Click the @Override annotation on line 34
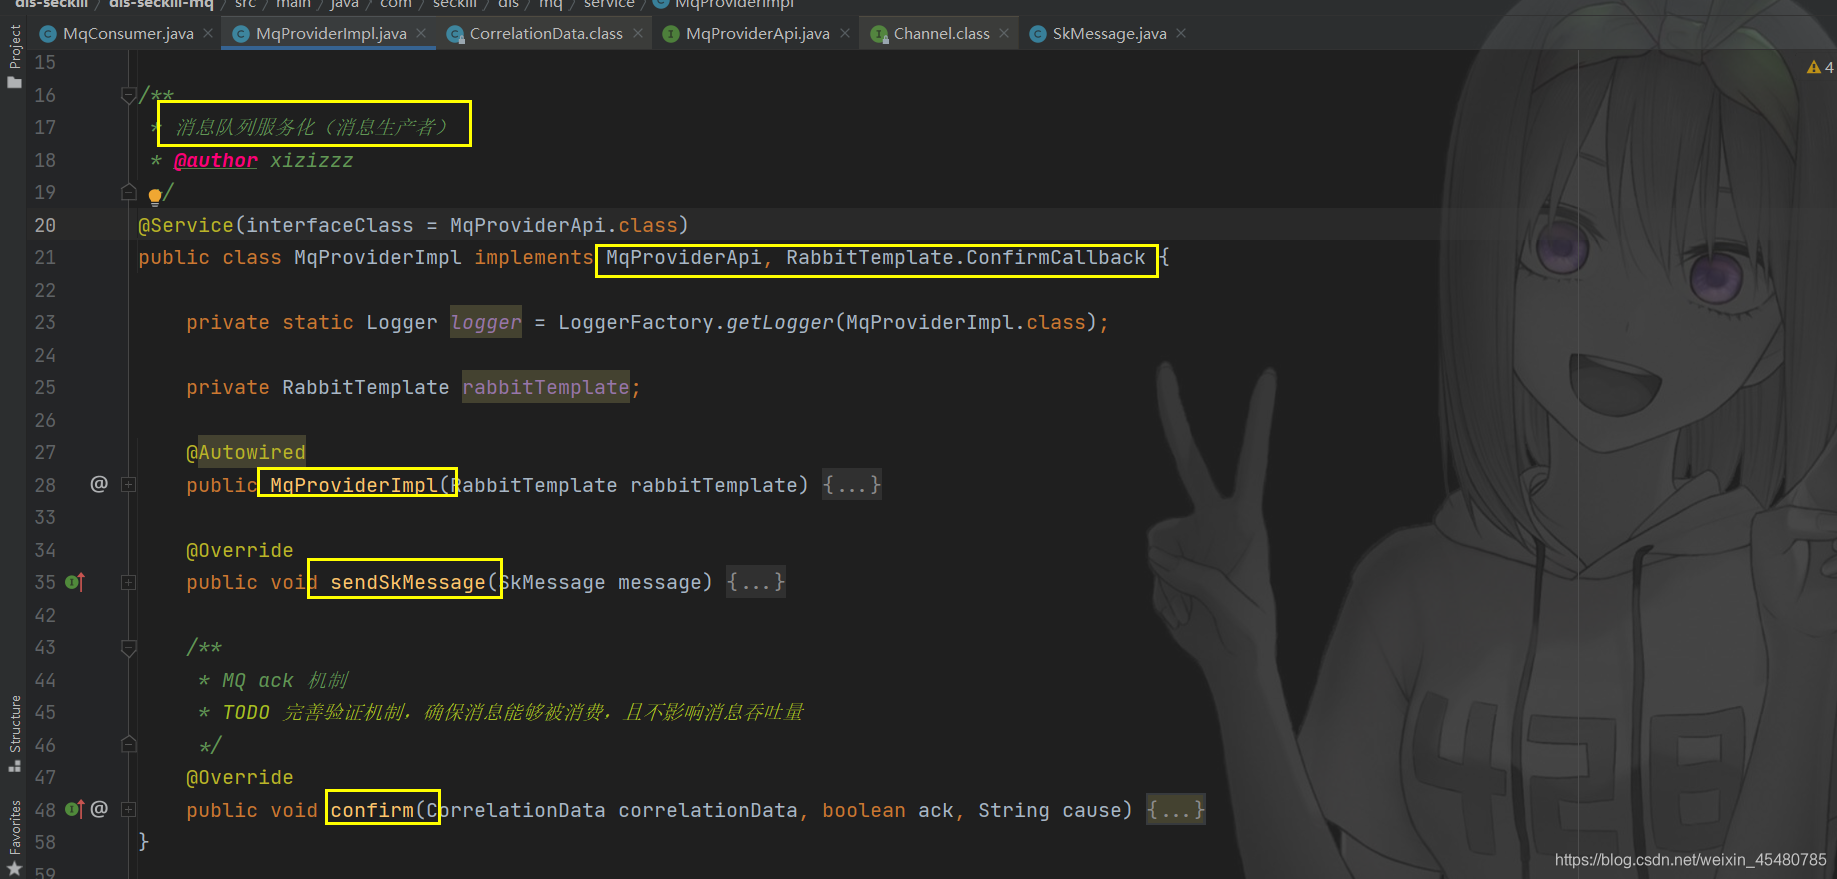 point(240,550)
